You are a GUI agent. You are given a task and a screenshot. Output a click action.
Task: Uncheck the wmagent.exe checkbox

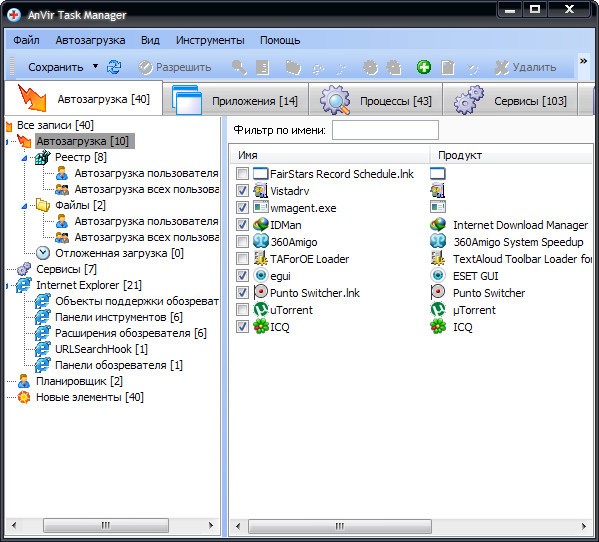[242, 207]
